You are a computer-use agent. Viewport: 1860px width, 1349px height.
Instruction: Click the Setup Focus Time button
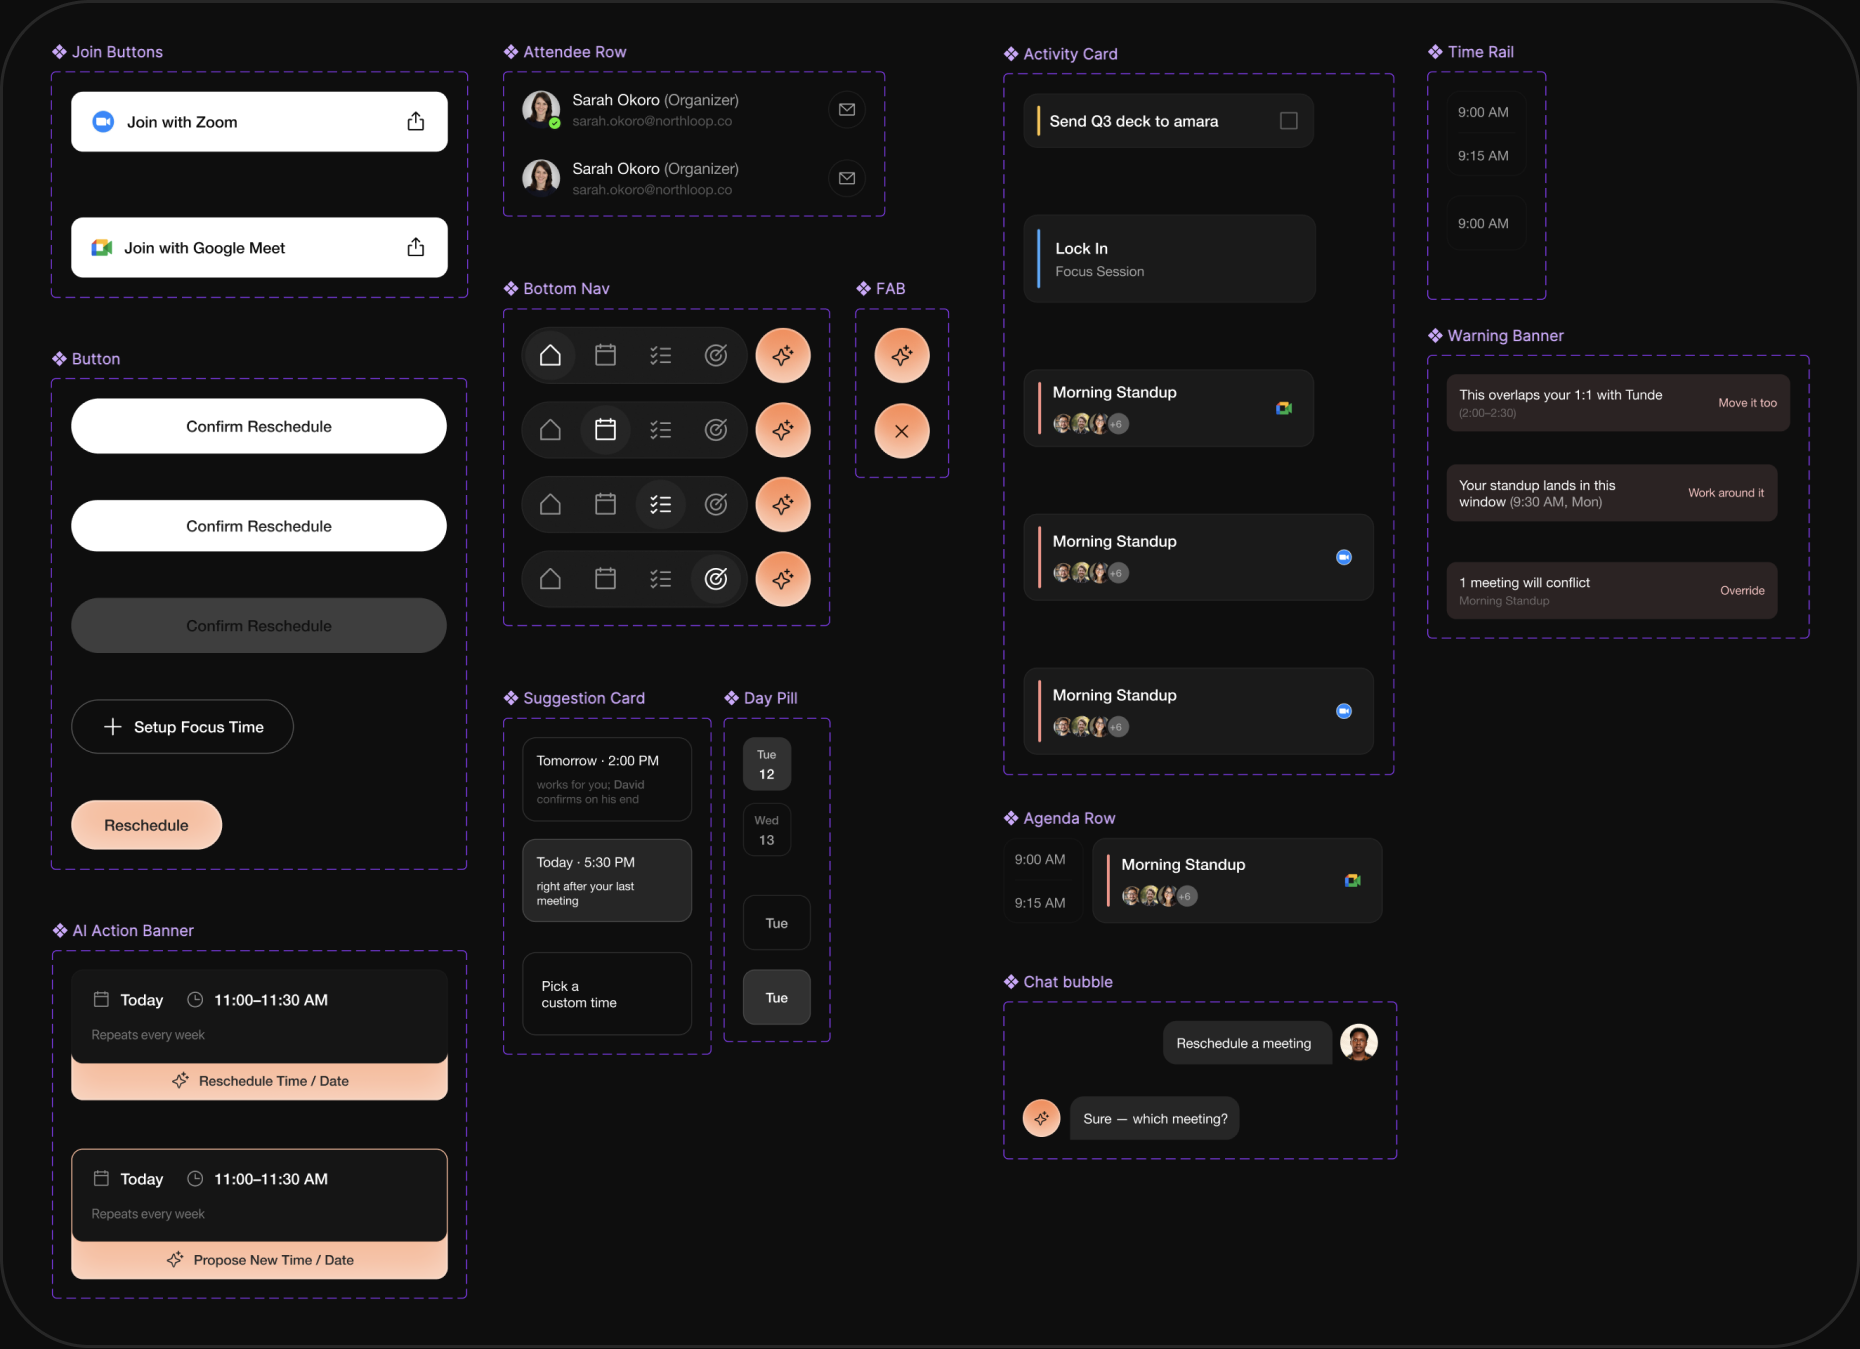pos(182,727)
